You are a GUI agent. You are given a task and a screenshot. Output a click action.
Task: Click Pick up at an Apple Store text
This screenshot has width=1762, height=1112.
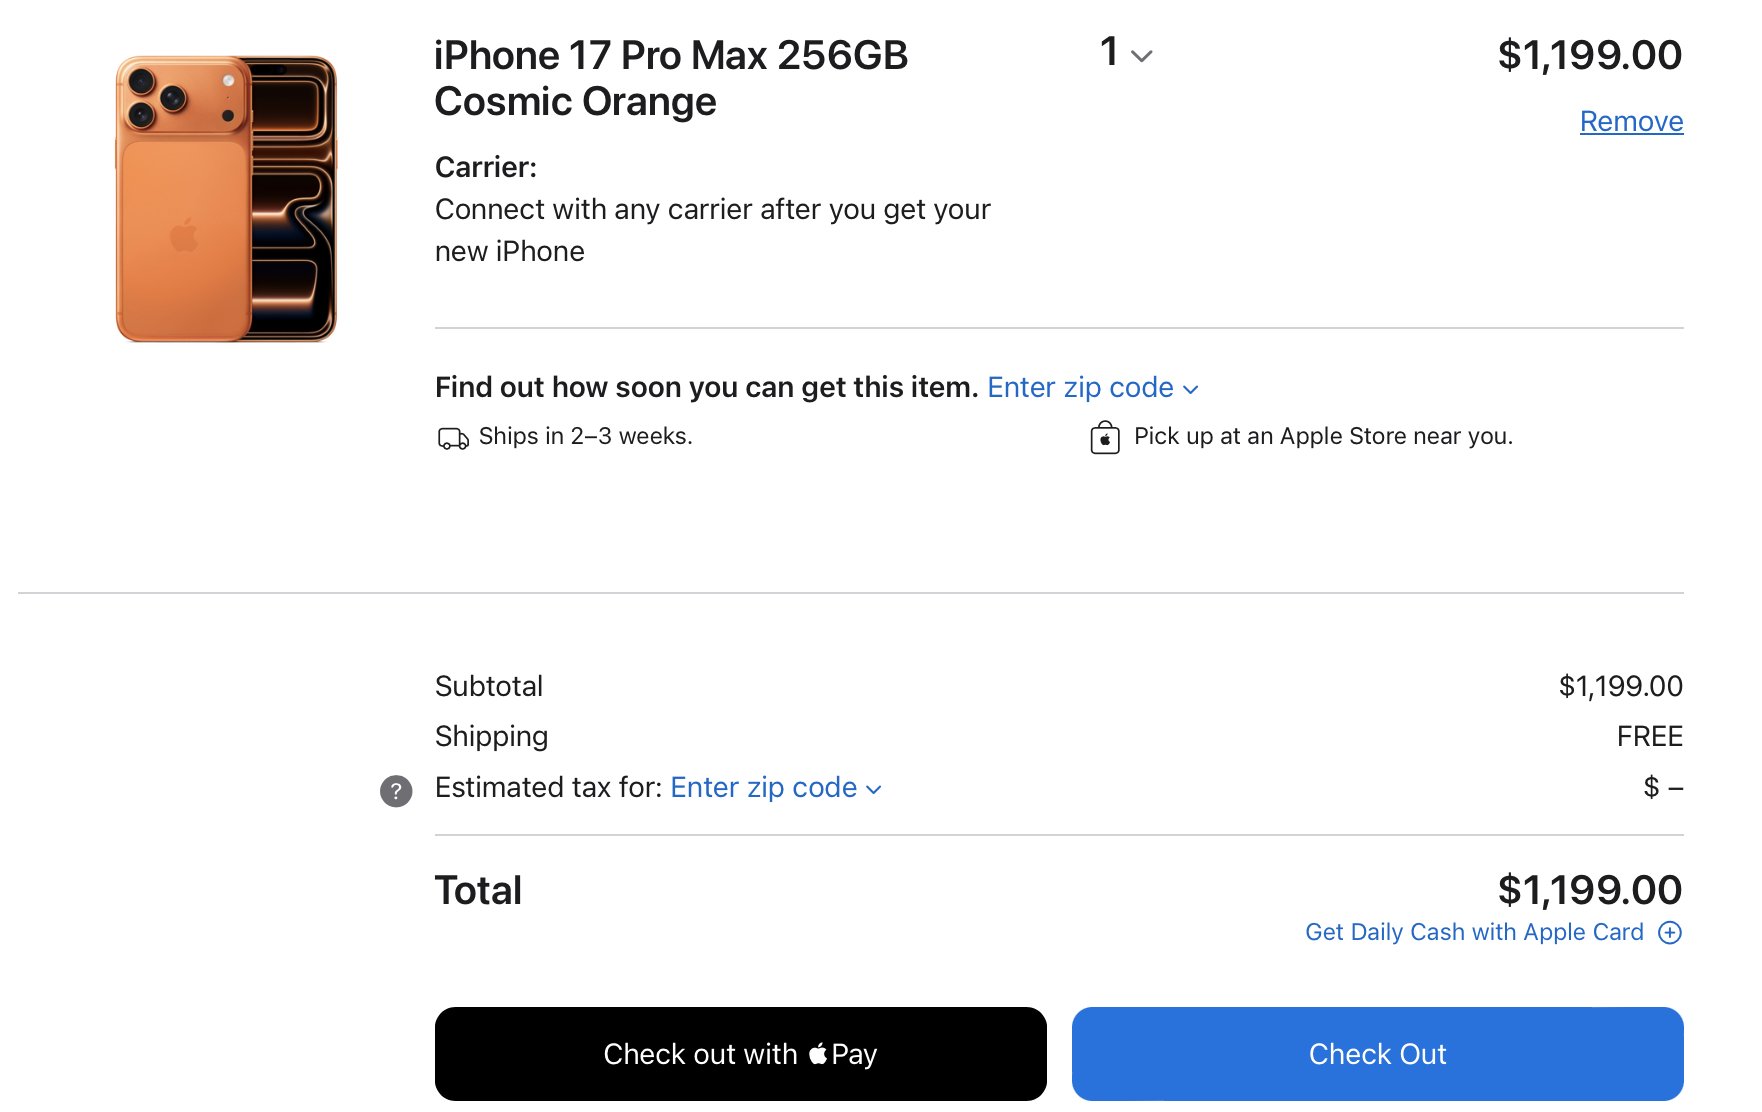click(x=1322, y=436)
